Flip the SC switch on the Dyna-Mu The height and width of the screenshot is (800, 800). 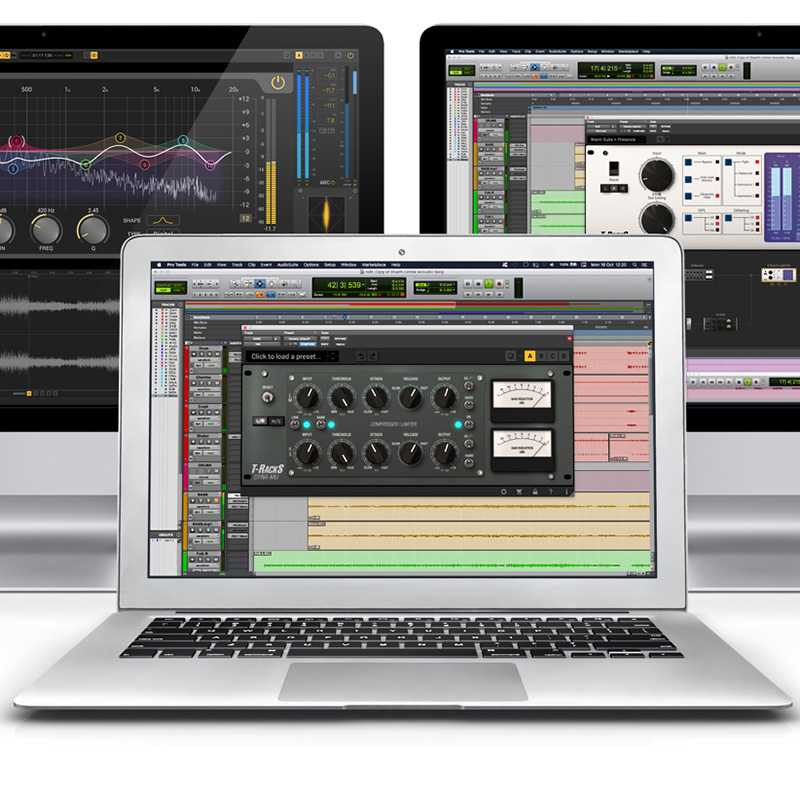(x=467, y=387)
